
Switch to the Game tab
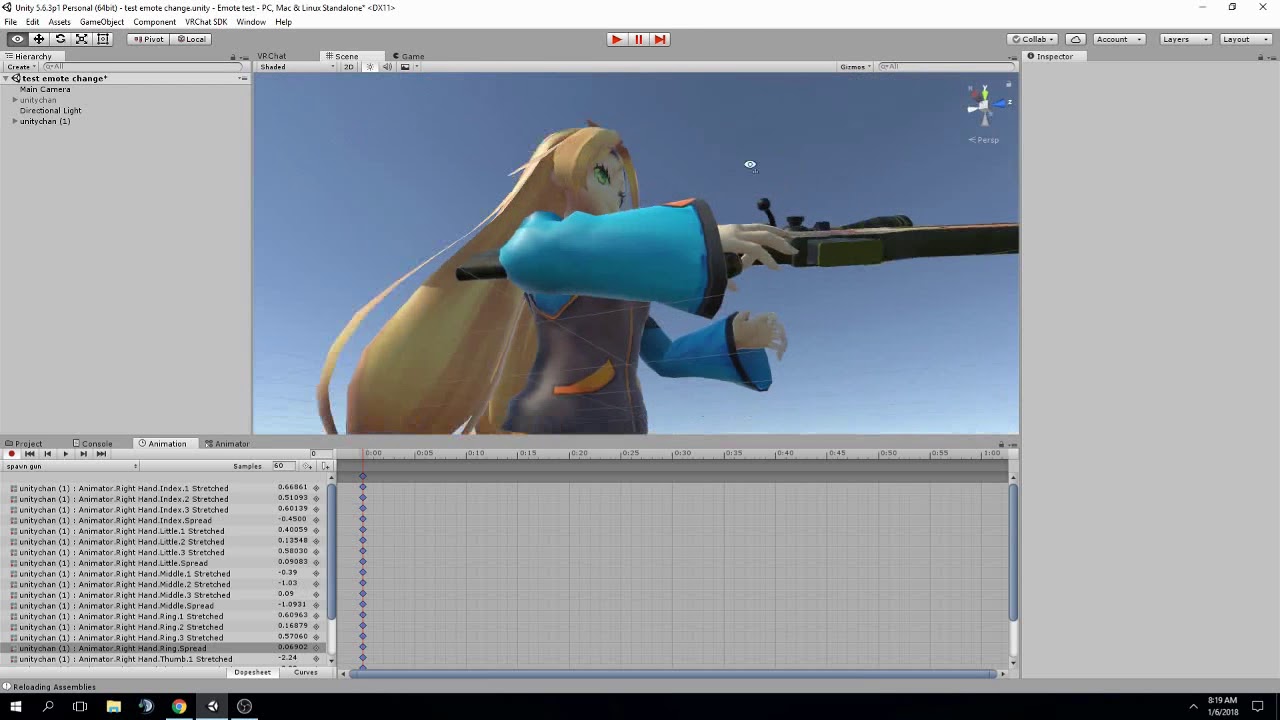(x=408, y=56)
